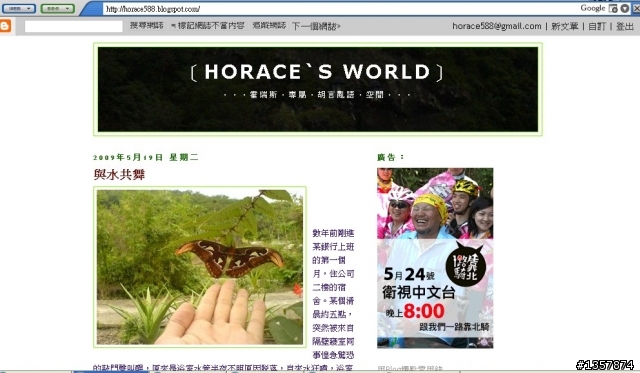Click the 廣告： sidebar heading
The width and height of the screenshot is (640, 373).
(391, 157)
